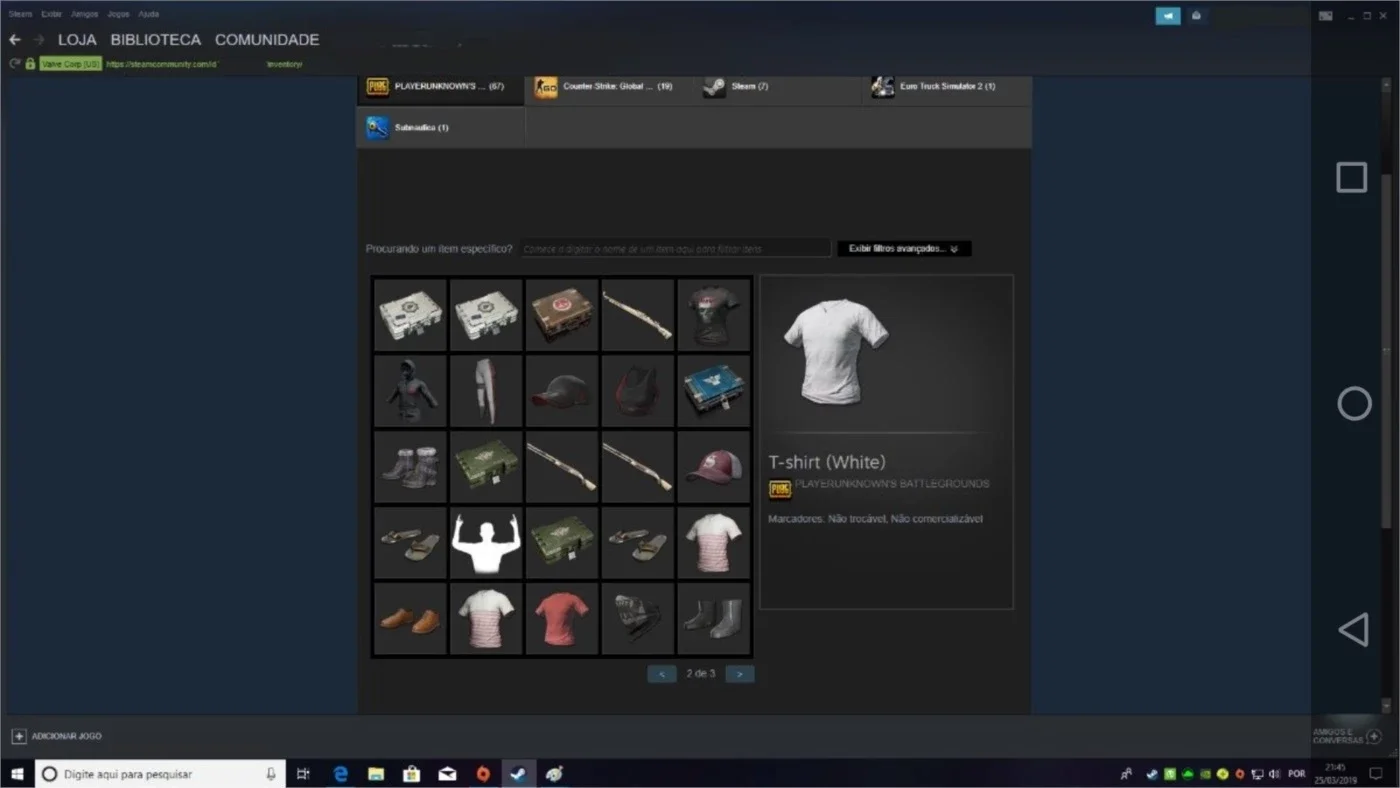This screenshot has width=1400, height=788.
Task: Open the Steam inbox envelope icon
Action: (1196, 15)
